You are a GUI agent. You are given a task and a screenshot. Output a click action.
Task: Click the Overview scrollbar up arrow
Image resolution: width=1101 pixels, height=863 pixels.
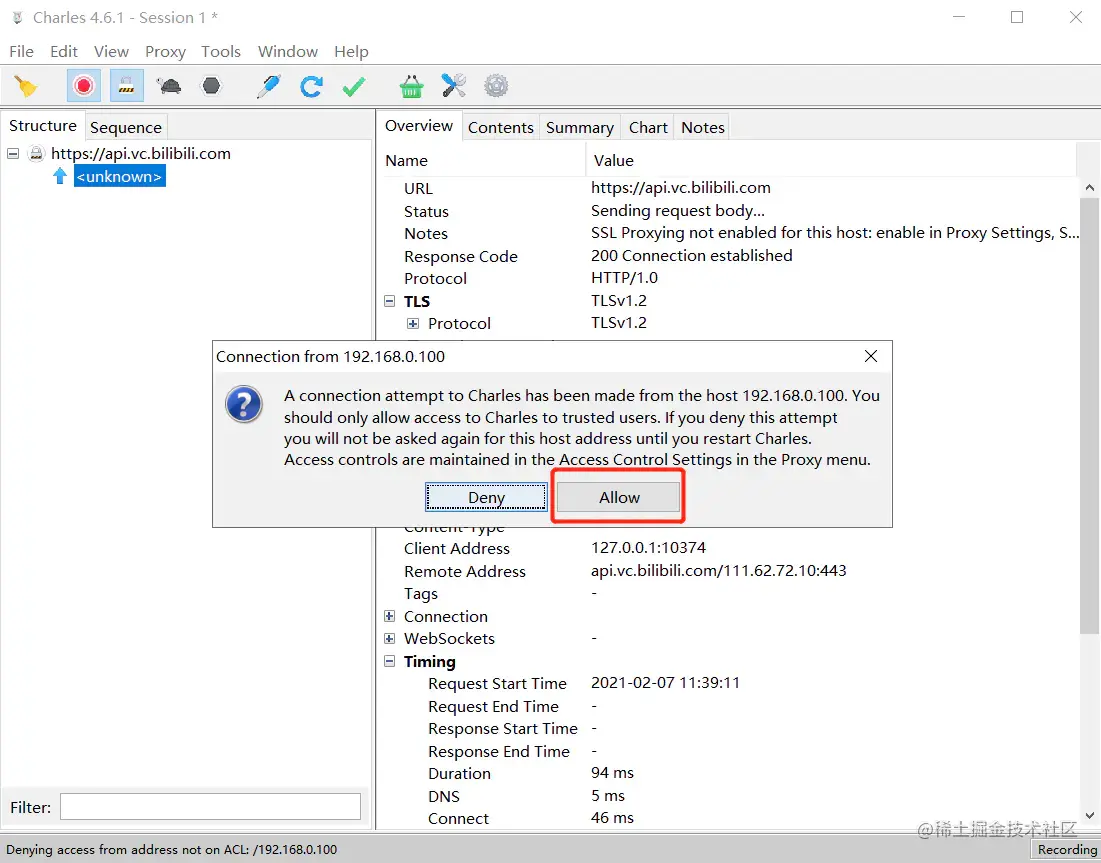click(1090, 187)
